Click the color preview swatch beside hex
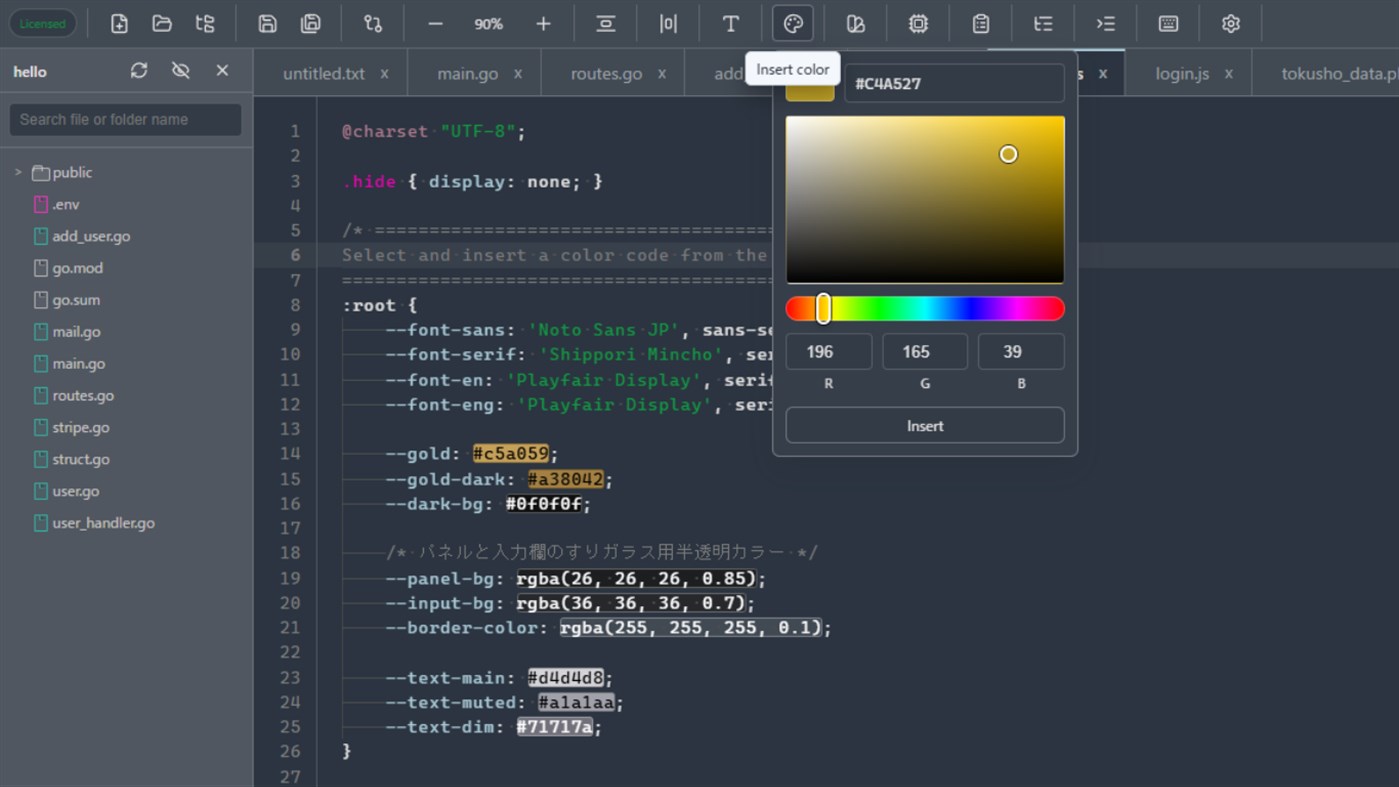 click(x=810, y=92)
